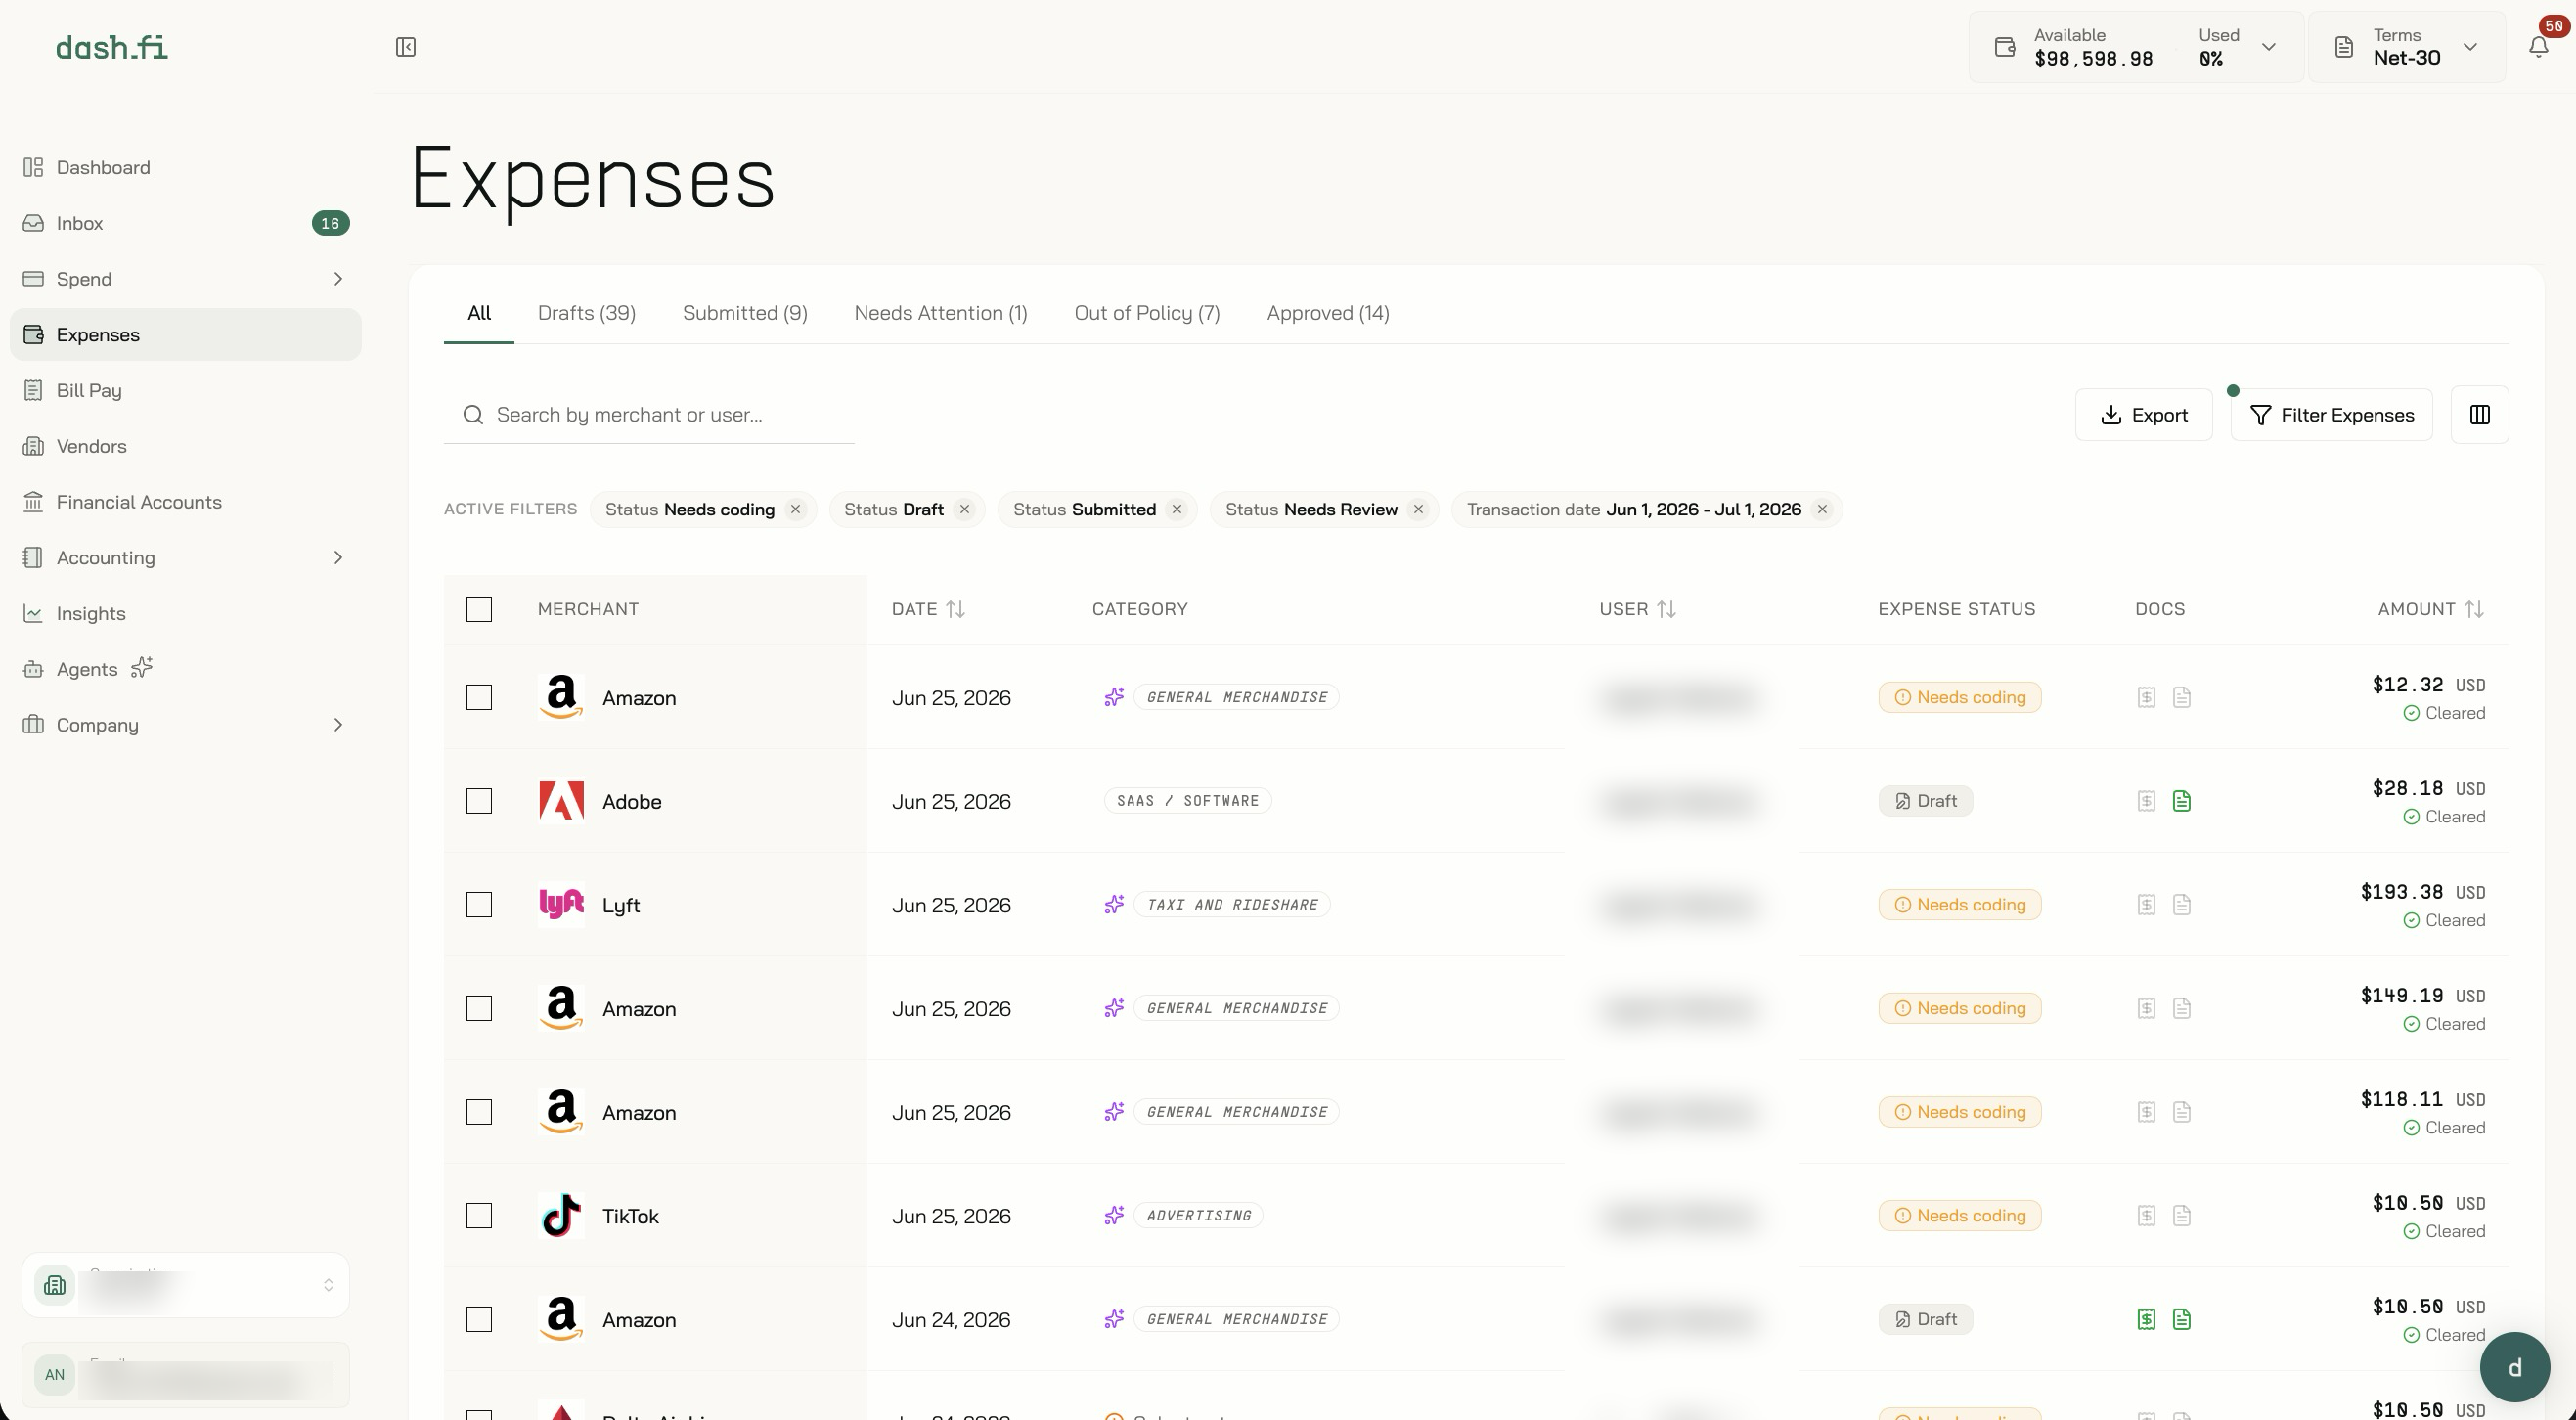2576x1420 pixels.
Task: Remove the Status Needs coding filter
Action: coord(795,510)
